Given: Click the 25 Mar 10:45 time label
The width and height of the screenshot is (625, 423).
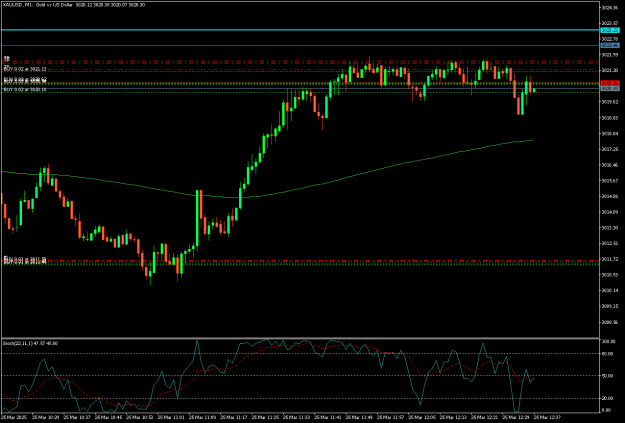Looking at the screenshot, I should click(x=109, y=417).
